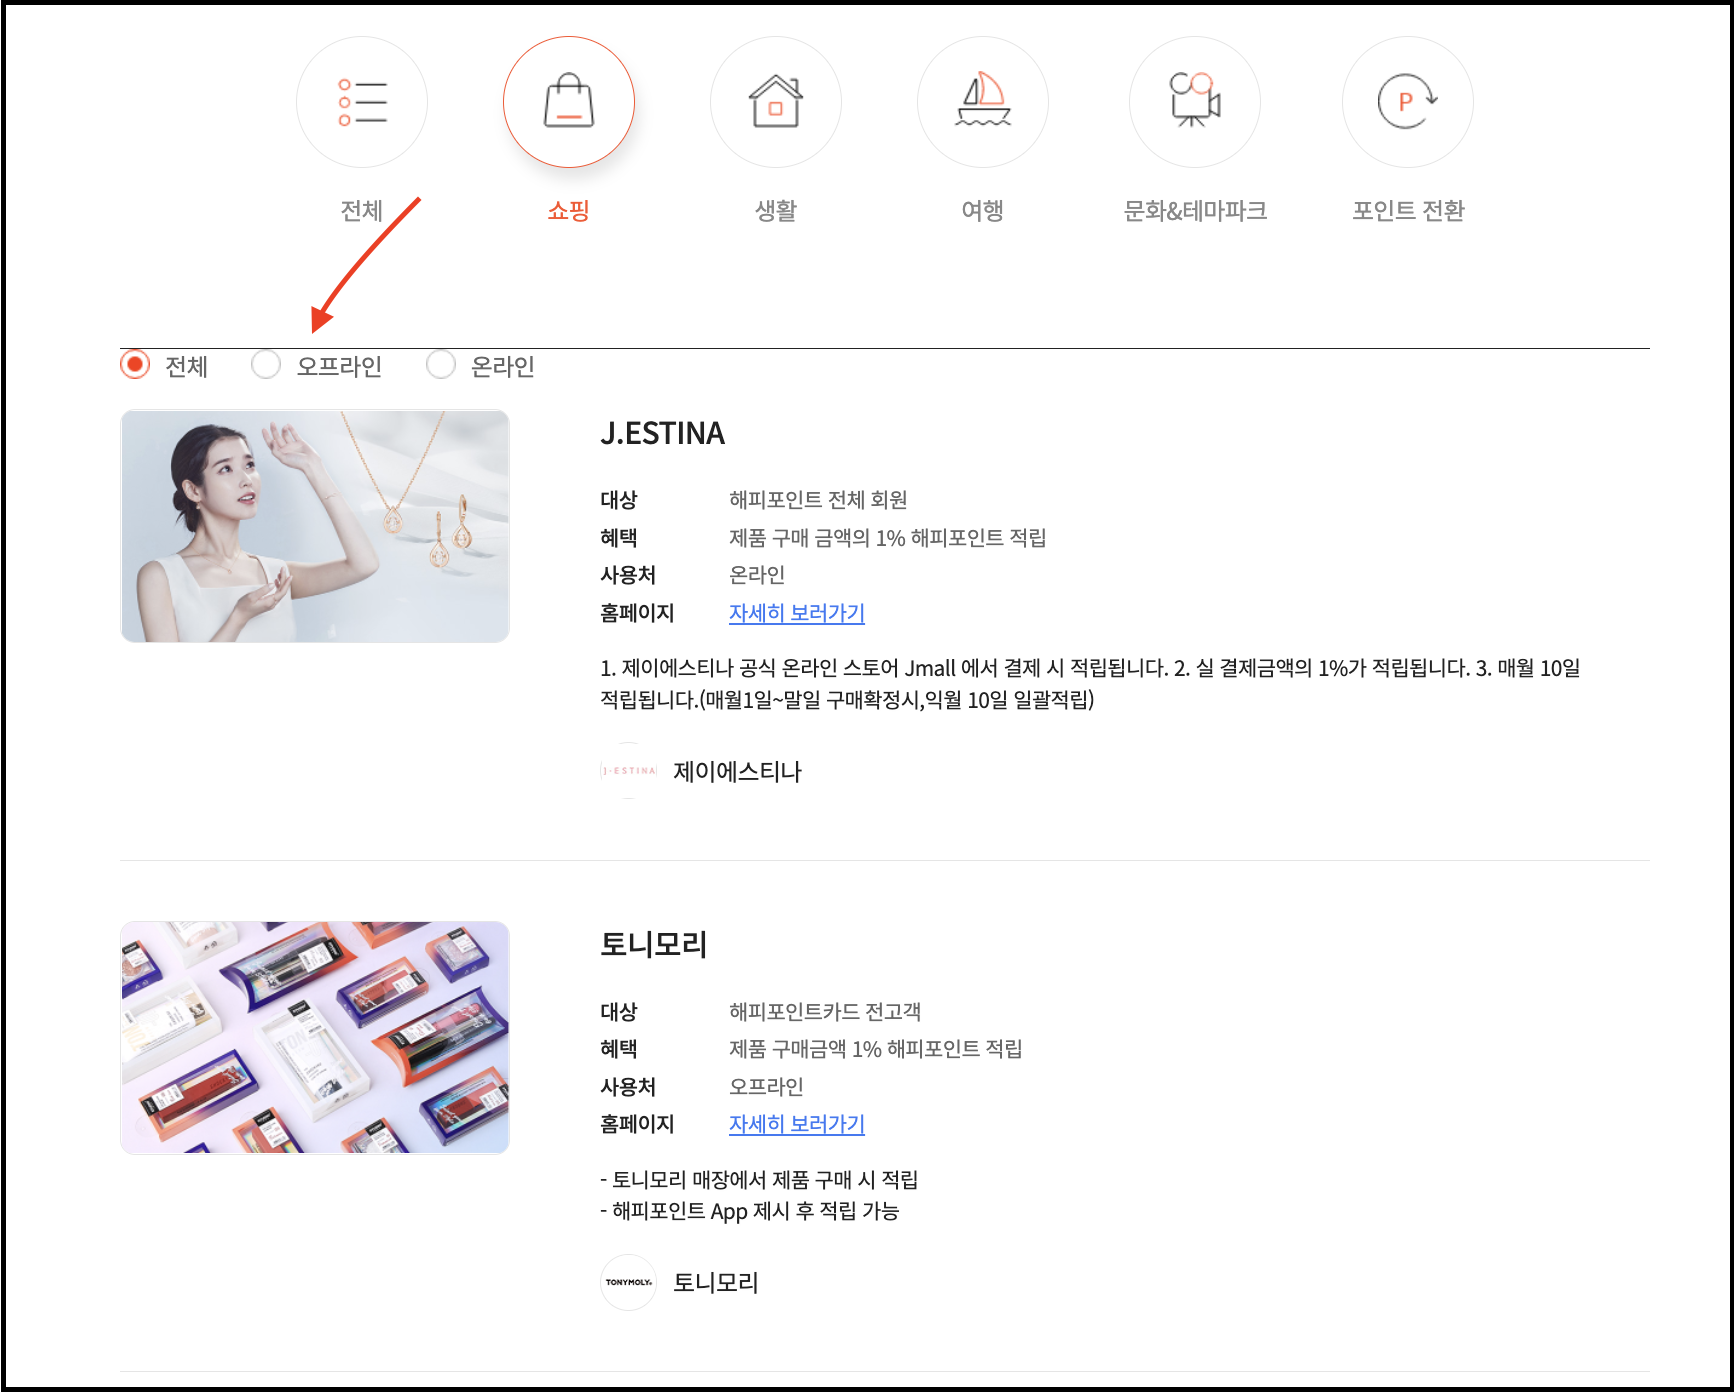Select the 여행 sailboat icon
The width and height of the screenshot is (1734, 1392).
point(983,102)
